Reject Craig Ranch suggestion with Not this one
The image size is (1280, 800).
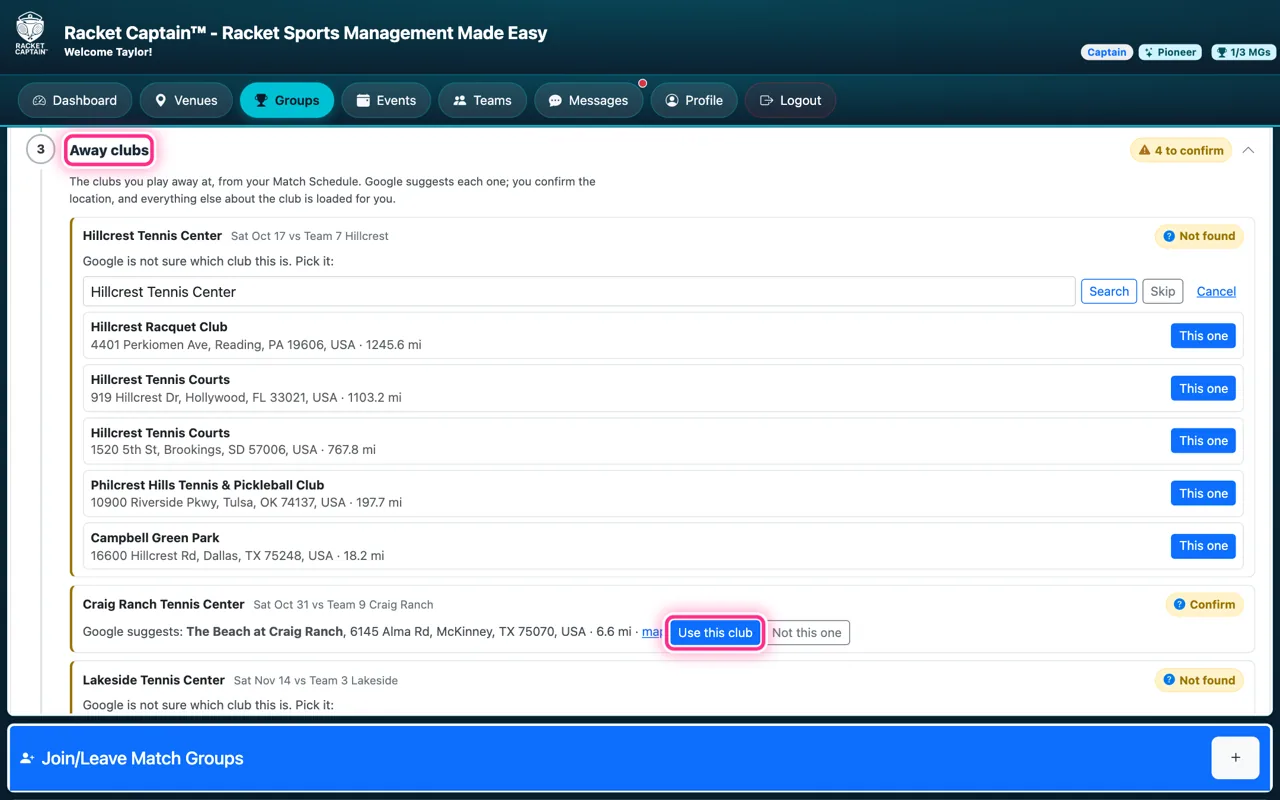(807, 632)
